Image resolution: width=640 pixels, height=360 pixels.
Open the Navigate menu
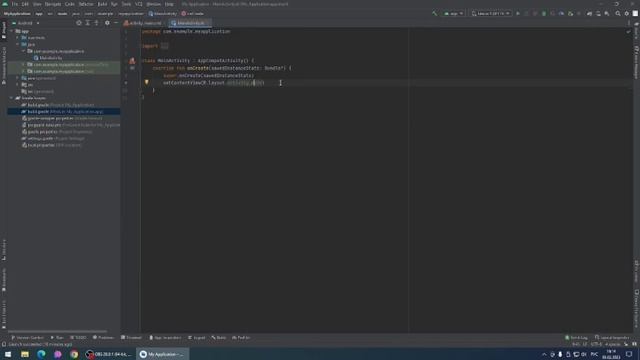coord(53,4)
